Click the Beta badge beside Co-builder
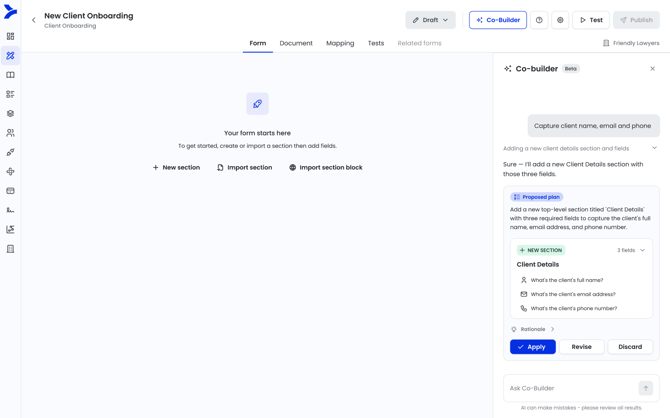Viewport: 670px width, 418px height. point(571,69)
